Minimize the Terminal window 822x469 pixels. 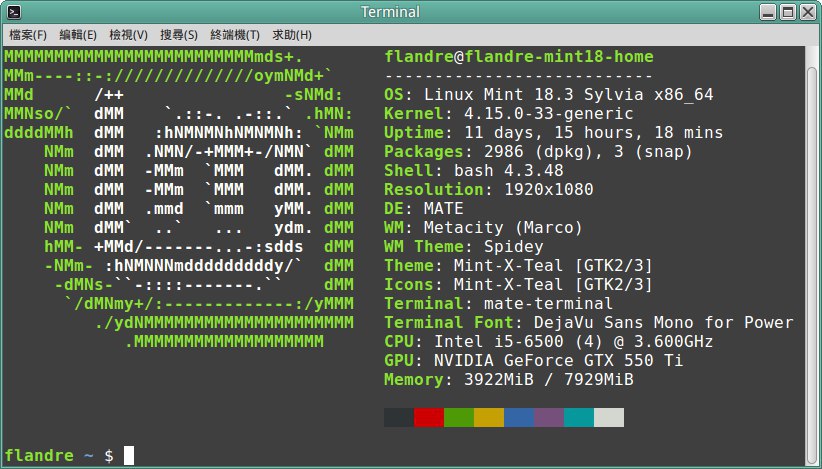pyautogui.click(x=769, y=12)
